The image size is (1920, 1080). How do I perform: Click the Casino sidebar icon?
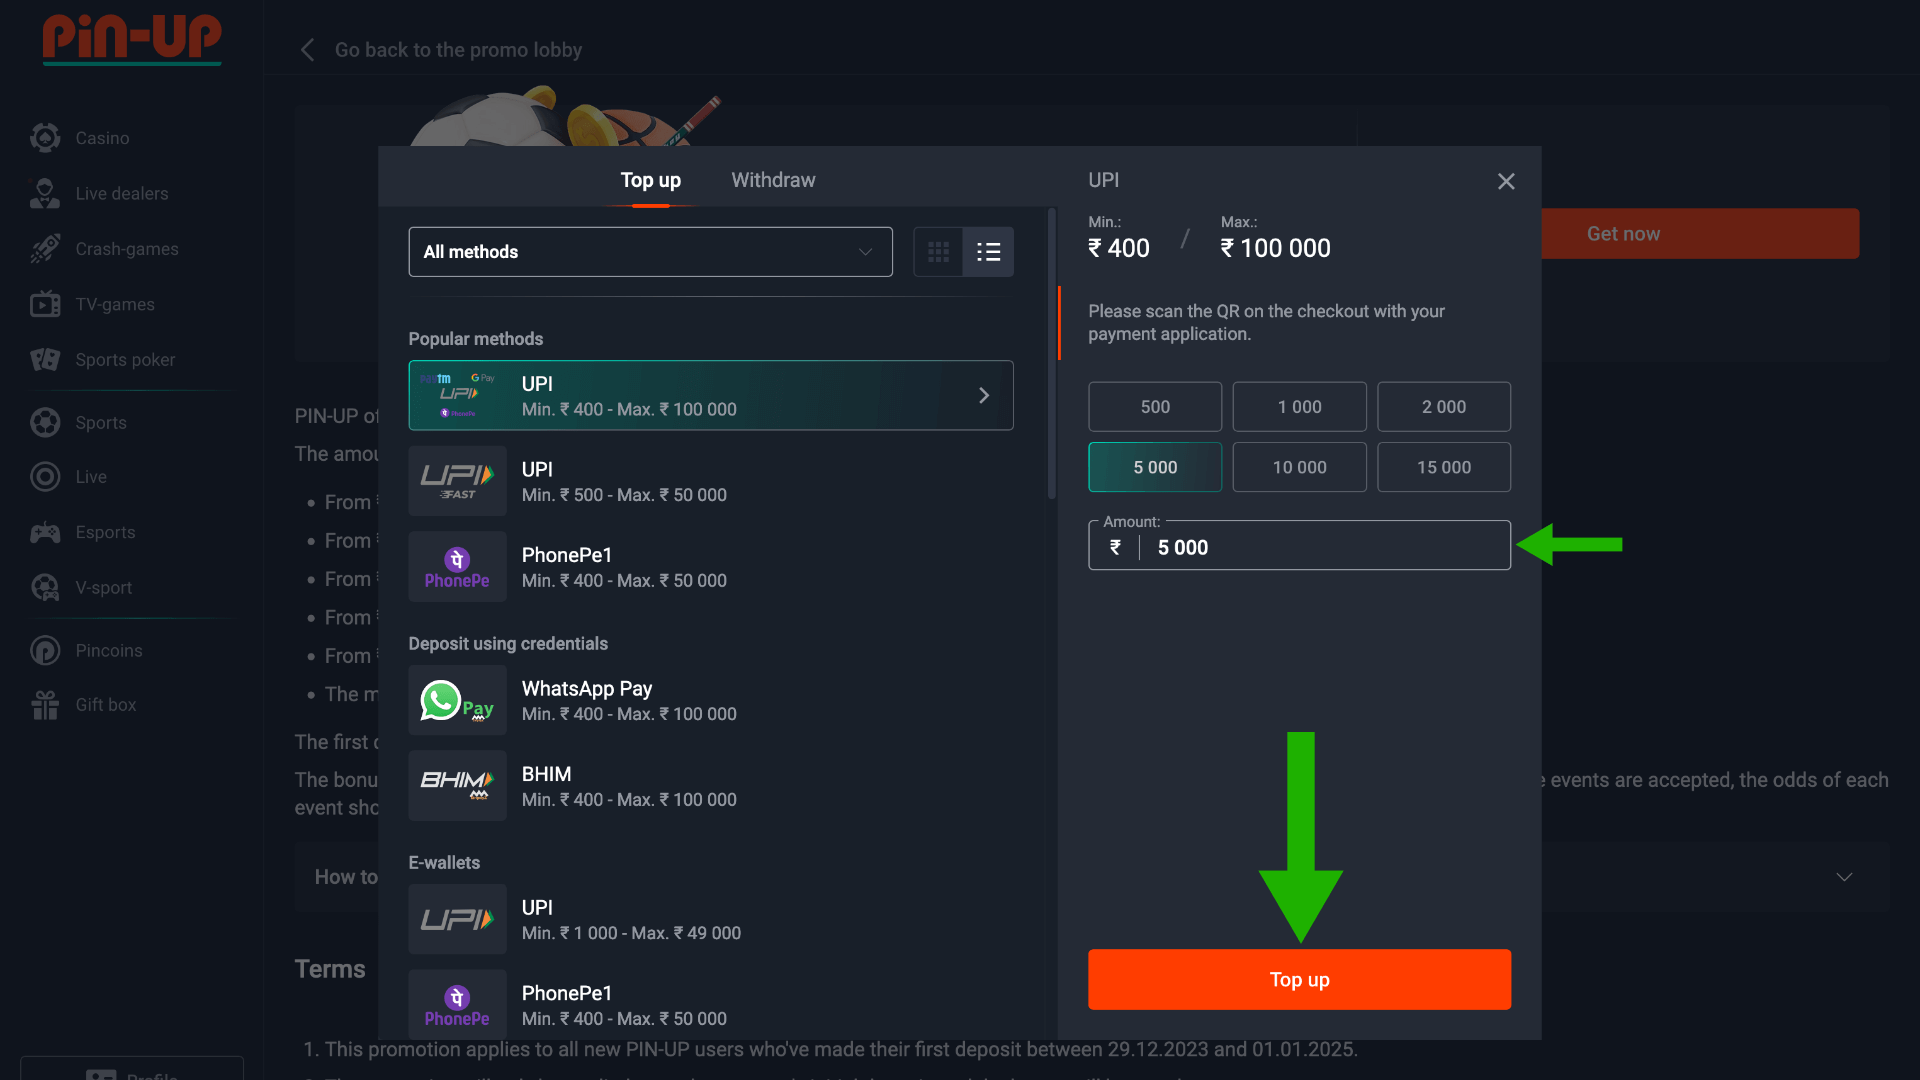pos(45,137)
